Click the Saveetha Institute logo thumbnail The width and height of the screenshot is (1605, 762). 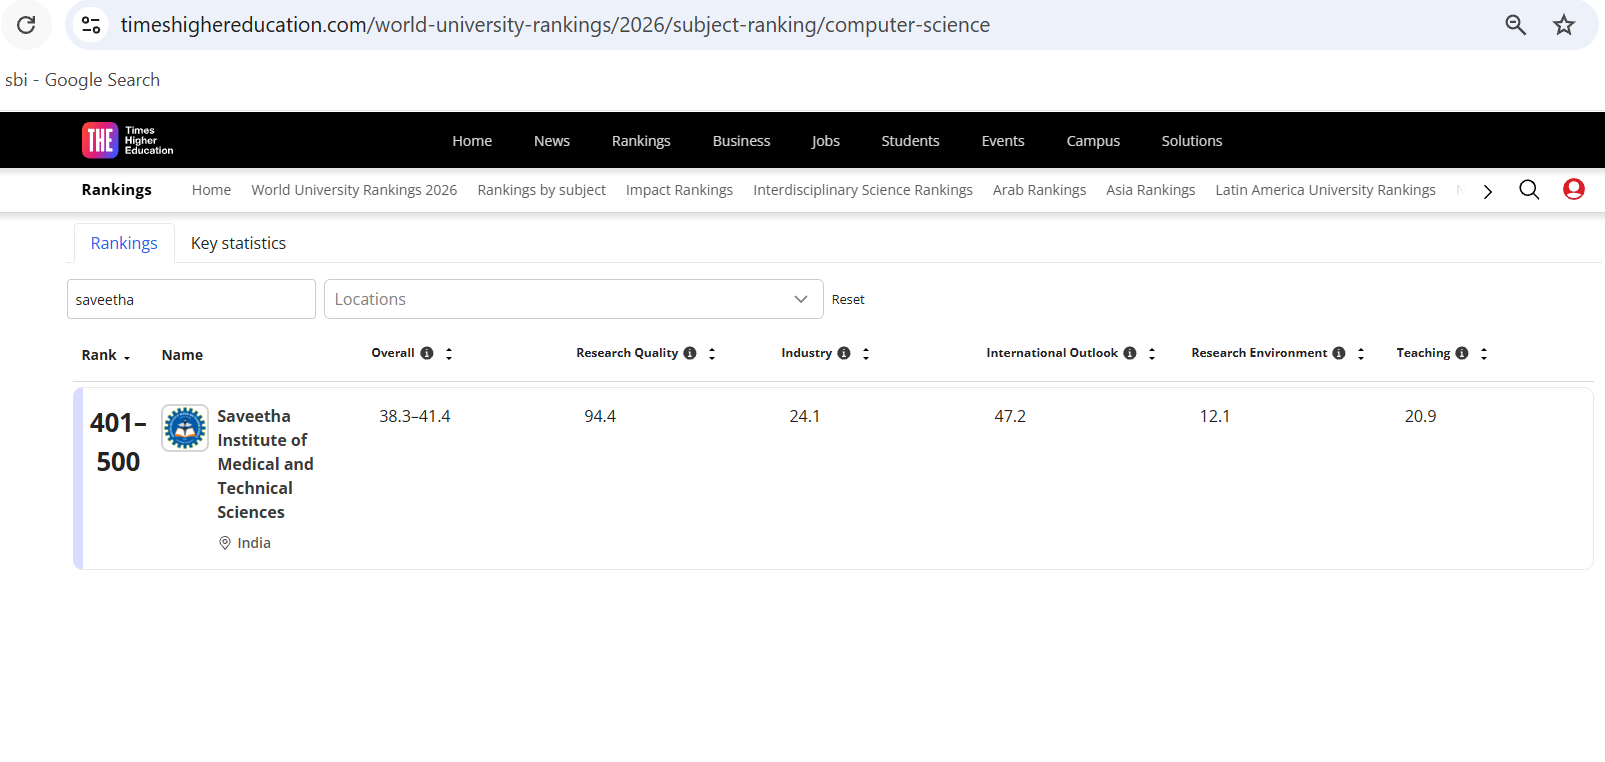(x=185, y=428)
